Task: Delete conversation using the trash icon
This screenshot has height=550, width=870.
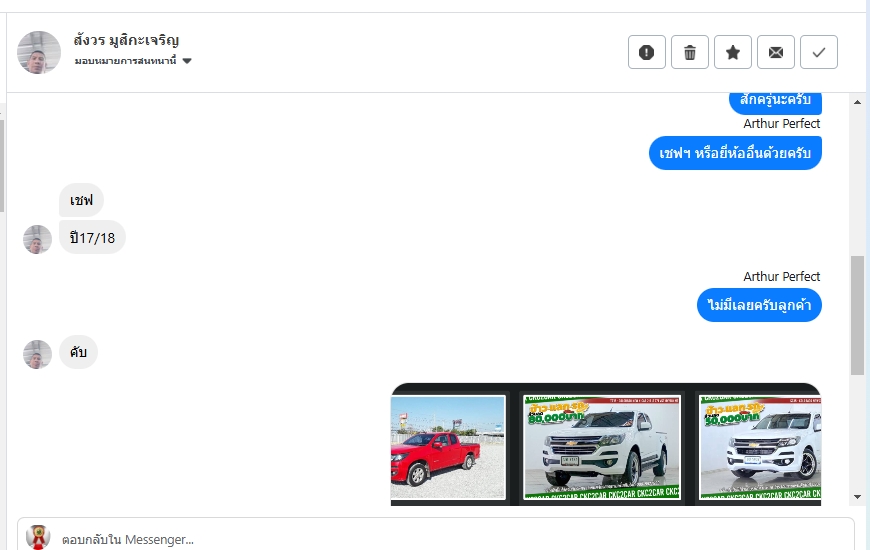Action: (x=690, y=52)
